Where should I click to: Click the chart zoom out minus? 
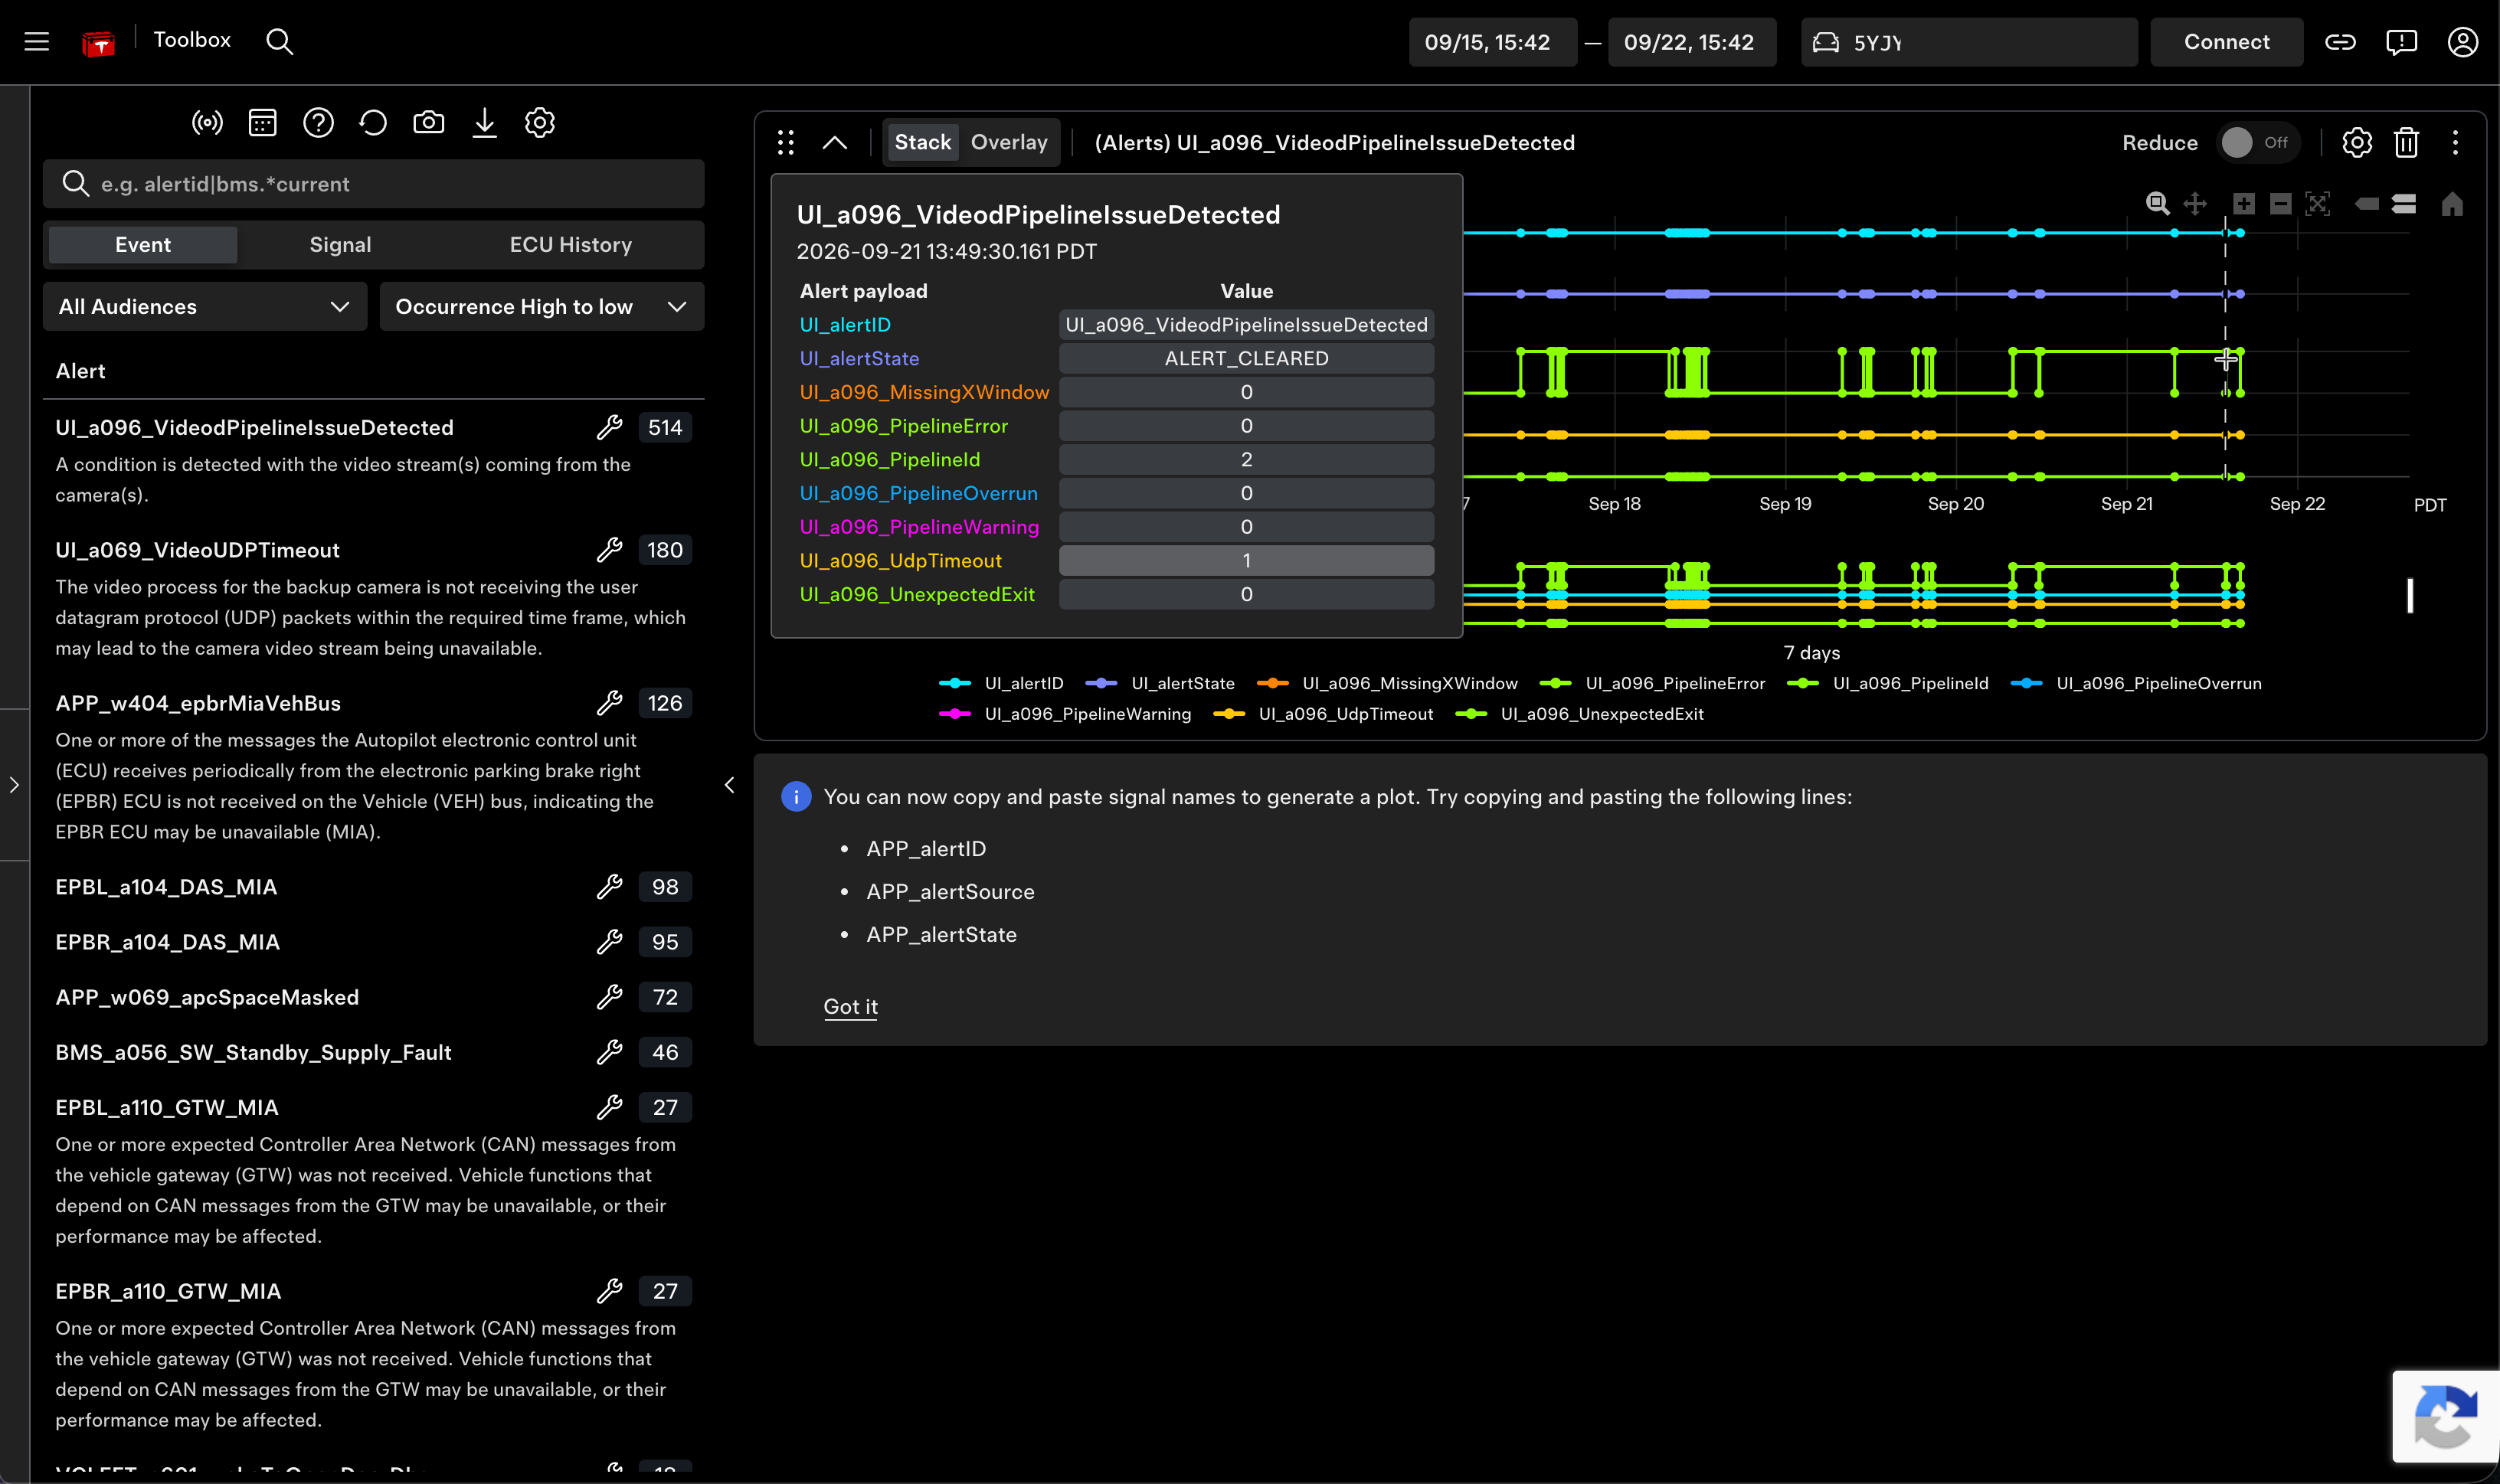coord(2281,204)
